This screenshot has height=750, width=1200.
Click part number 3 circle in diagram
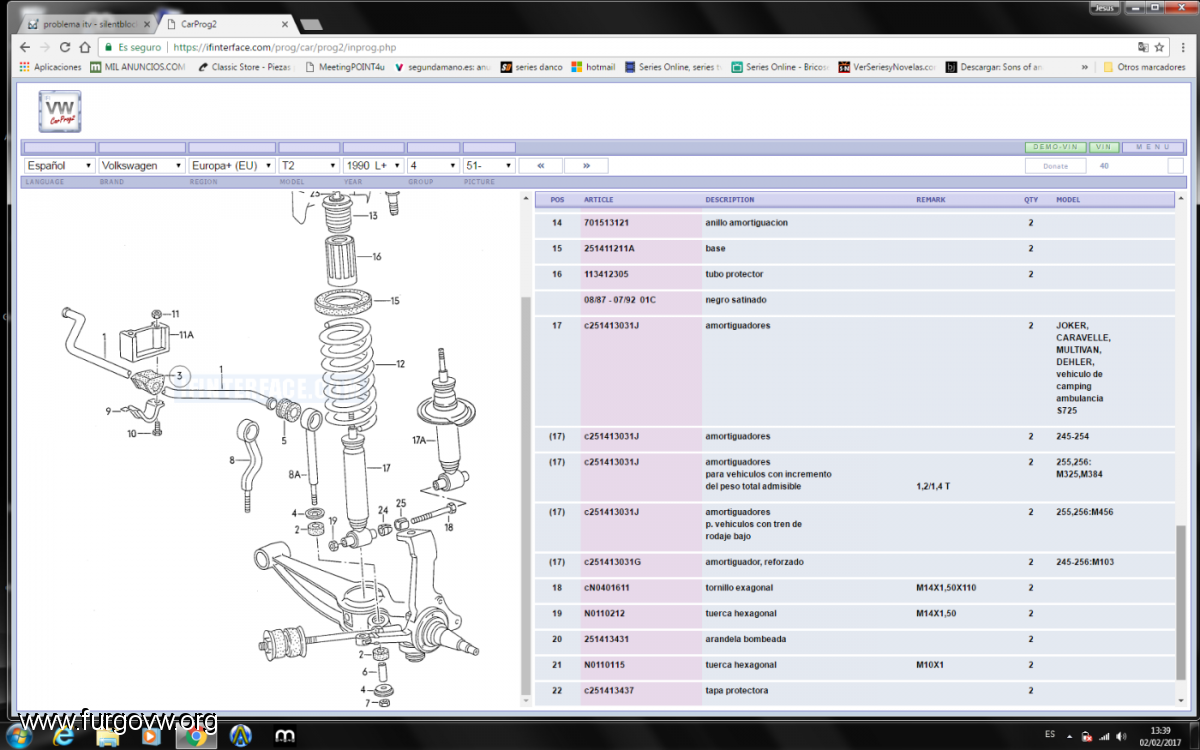click(x=178, y=375)
